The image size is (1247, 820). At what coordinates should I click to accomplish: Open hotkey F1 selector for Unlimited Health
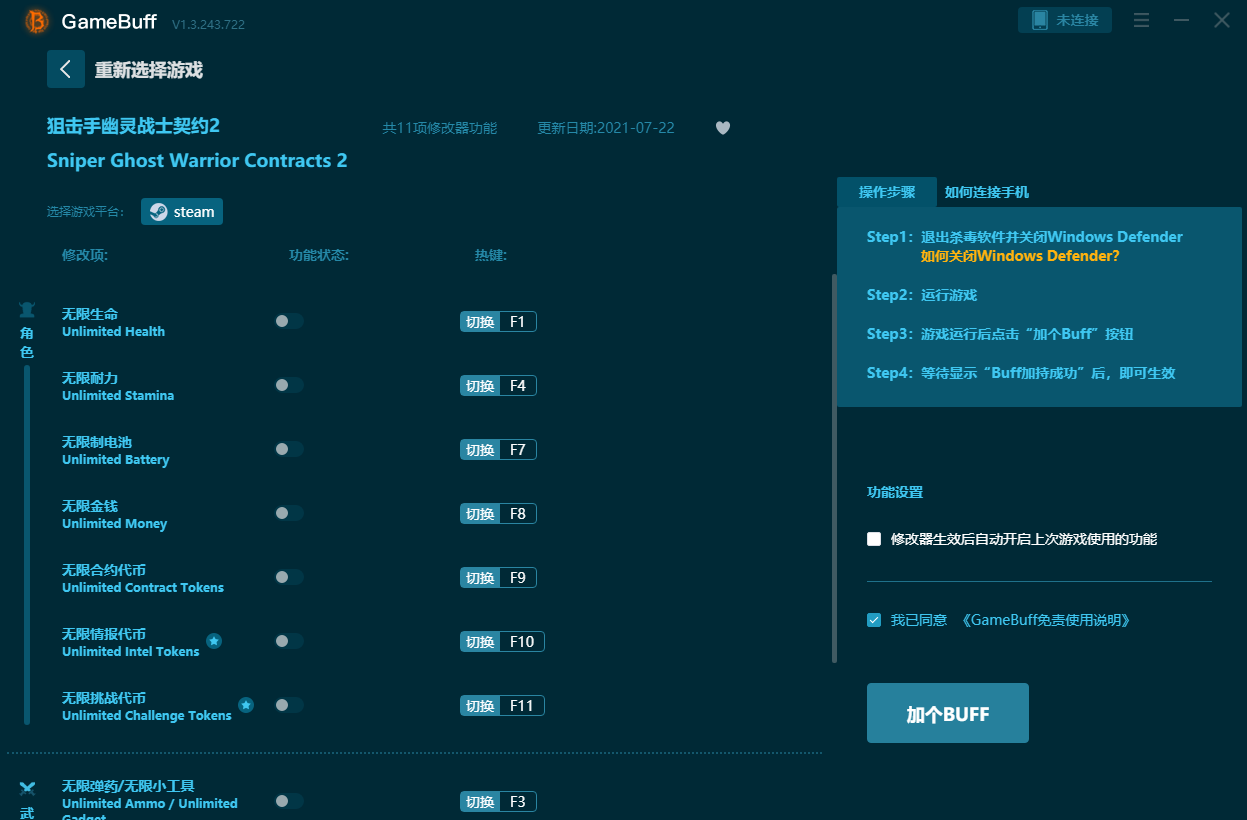pos(517,322)
